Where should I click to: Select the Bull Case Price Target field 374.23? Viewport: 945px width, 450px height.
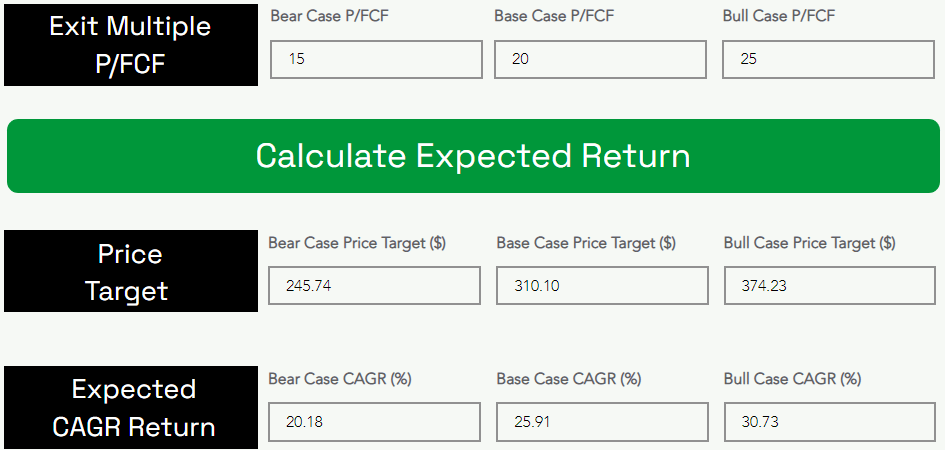829,285
